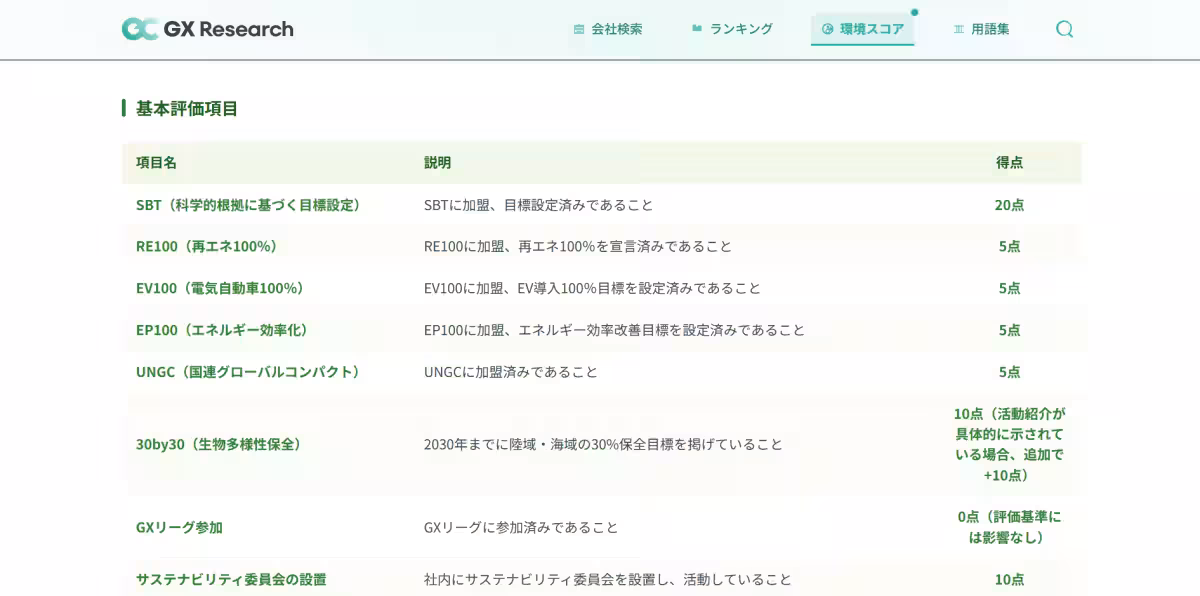Open the search magnifier icon
This screenshot has width=1200, height=596.
point(1064,29)
